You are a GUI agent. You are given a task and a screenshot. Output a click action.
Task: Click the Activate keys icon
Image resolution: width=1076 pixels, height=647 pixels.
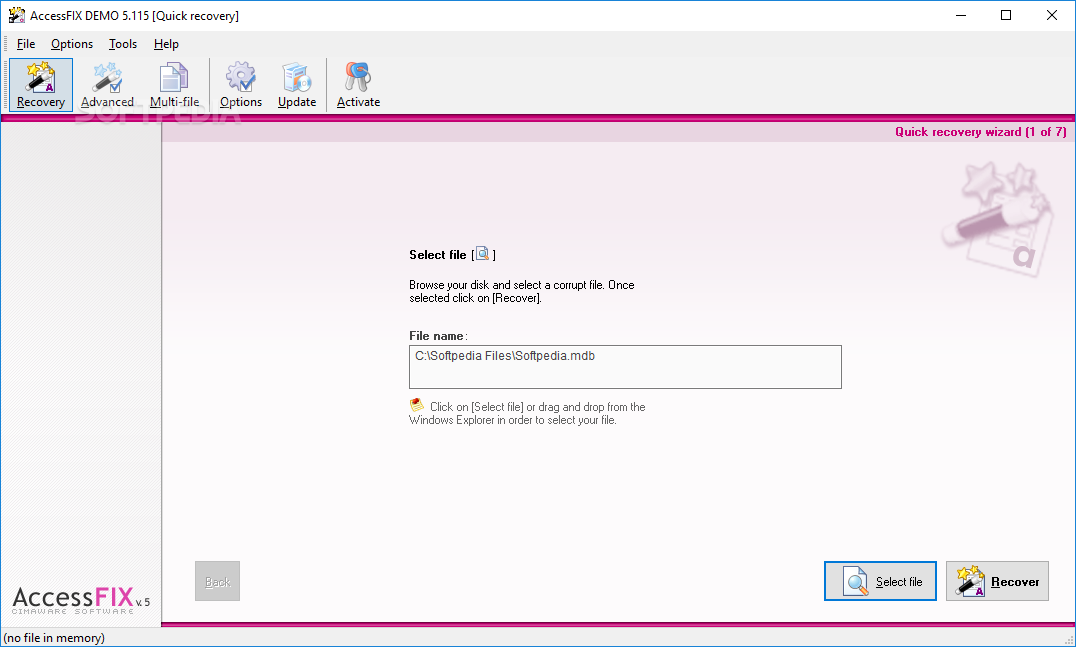[x=358, y=85]
